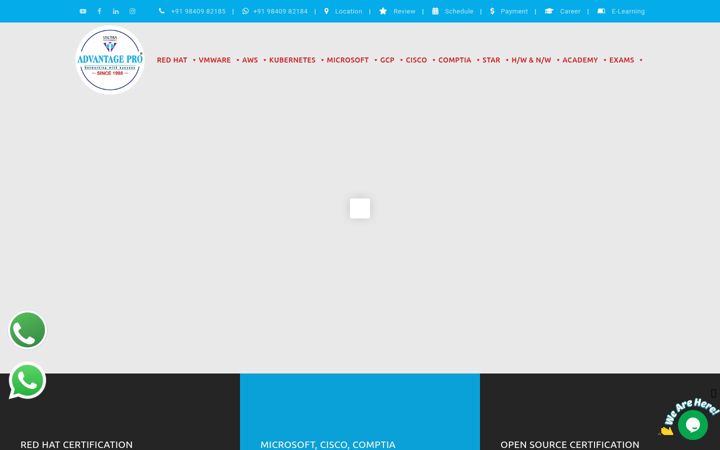Open the KUBERNETES menu
The width and height of the screenshot is (720, 450).
(x=292, y=60)
